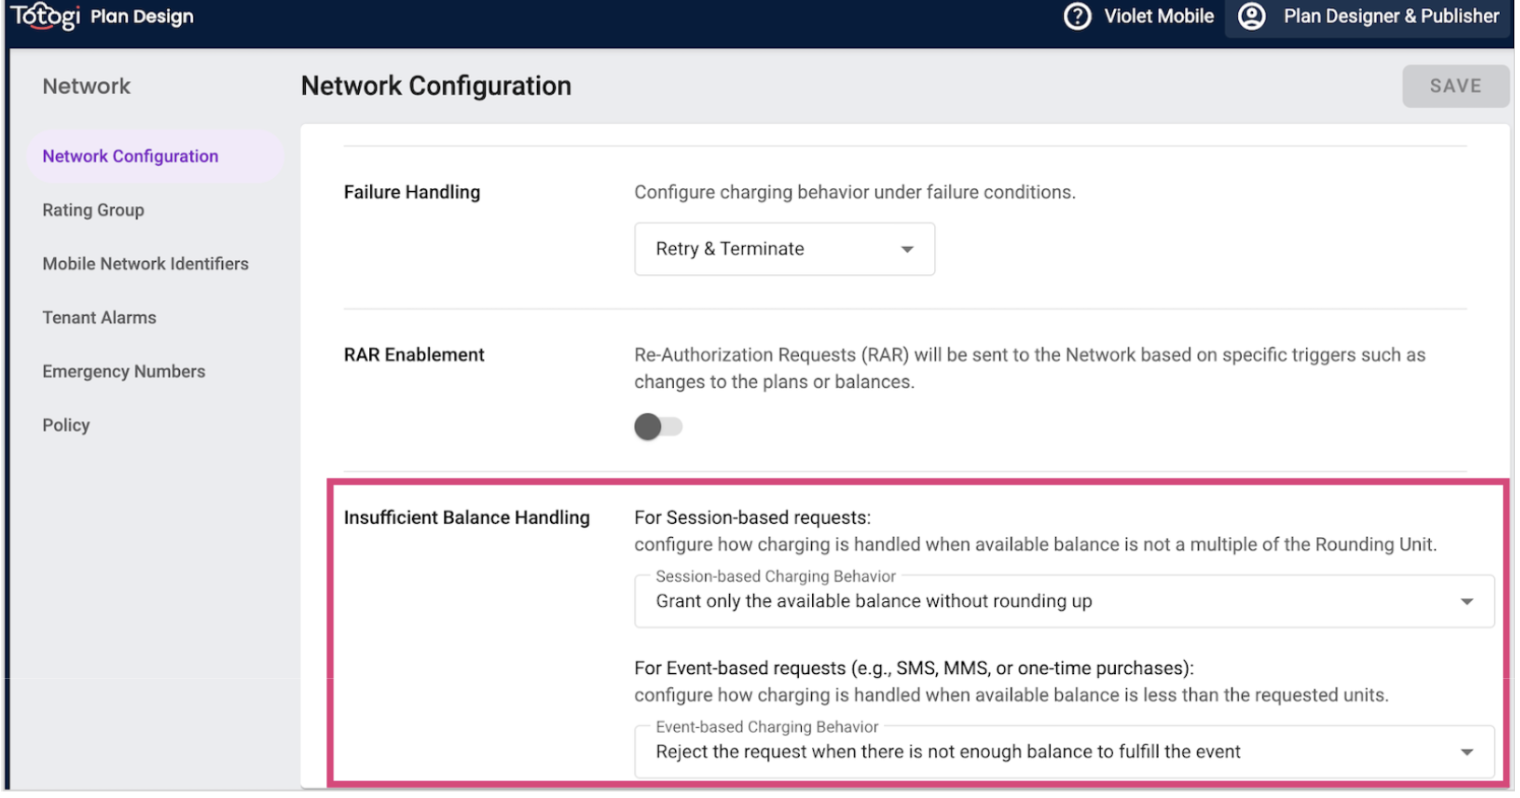Select Network Configuration in the sidebar
Screen dimensions: 1520x798
tap(130, 156)
